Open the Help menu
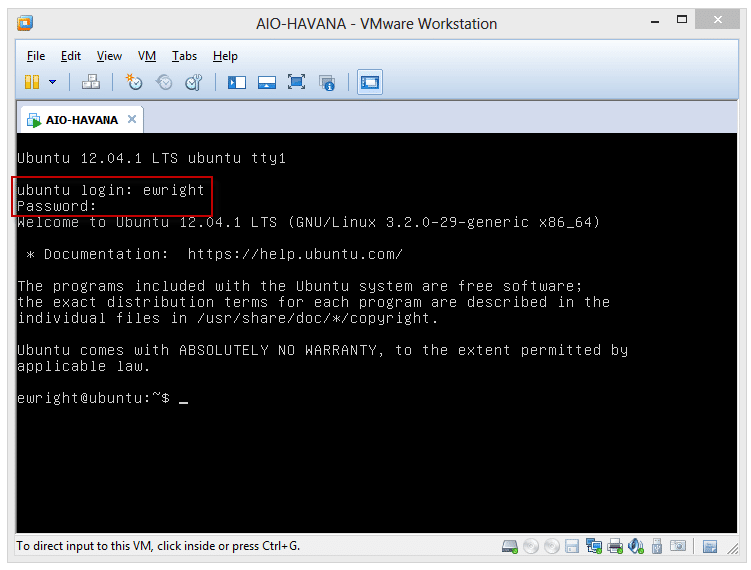Viewport: 751px width, 570px height. [x=225, y=56]
